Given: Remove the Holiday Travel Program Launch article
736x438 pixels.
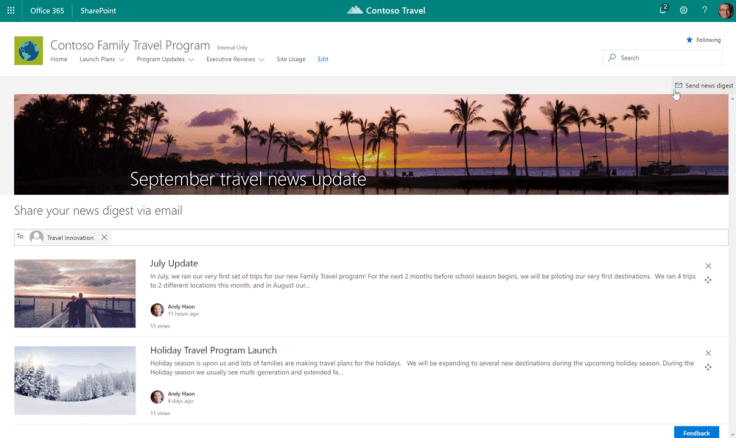Looking at the screenshot, I should coord(708,353).
